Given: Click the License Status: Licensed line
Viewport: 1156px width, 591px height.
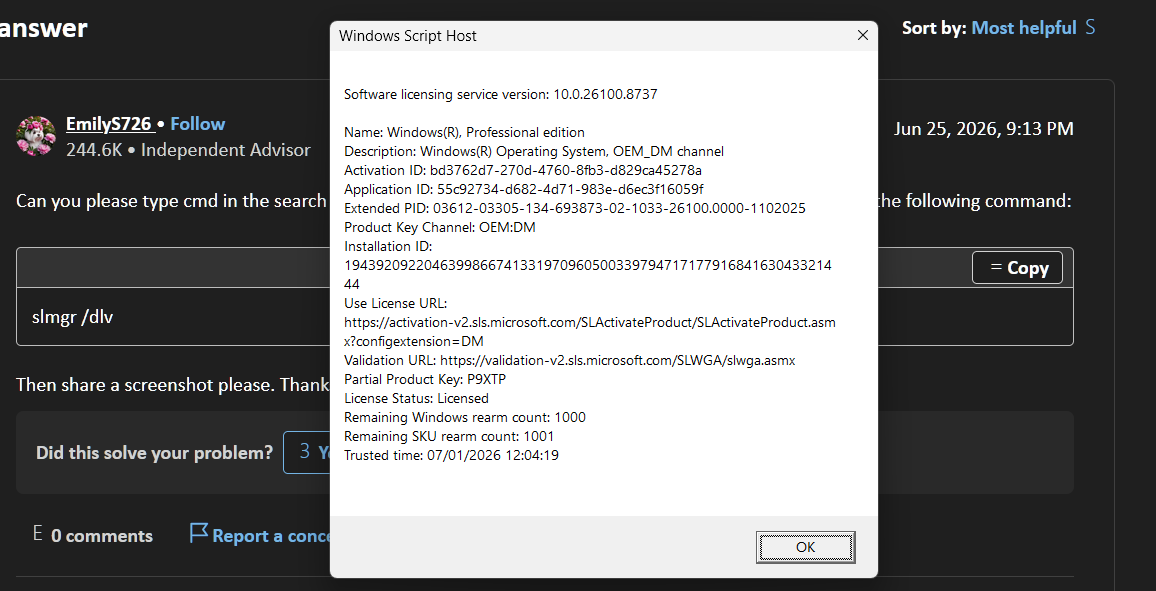Looking at the screenshot, I should [417, 398].
